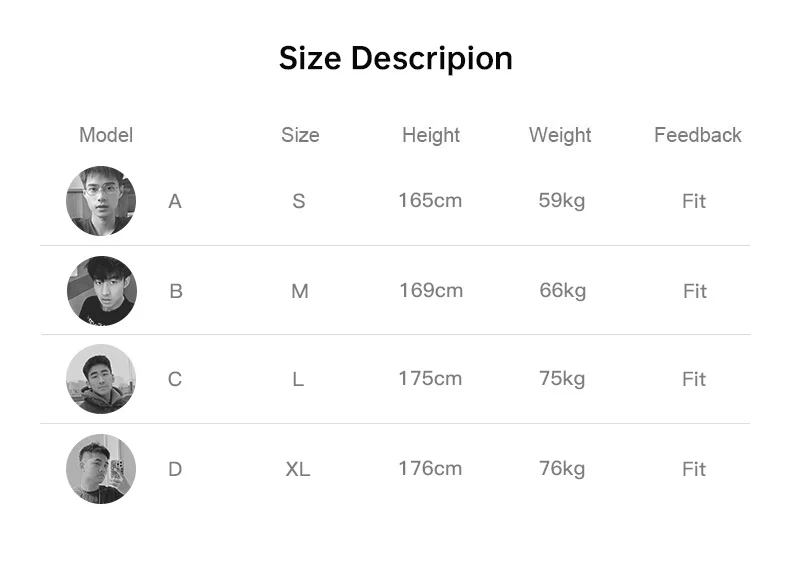The height and width of the screenshot is (564, 790).
Task: Click the Model column header
Action: click(x=106, y=135)
